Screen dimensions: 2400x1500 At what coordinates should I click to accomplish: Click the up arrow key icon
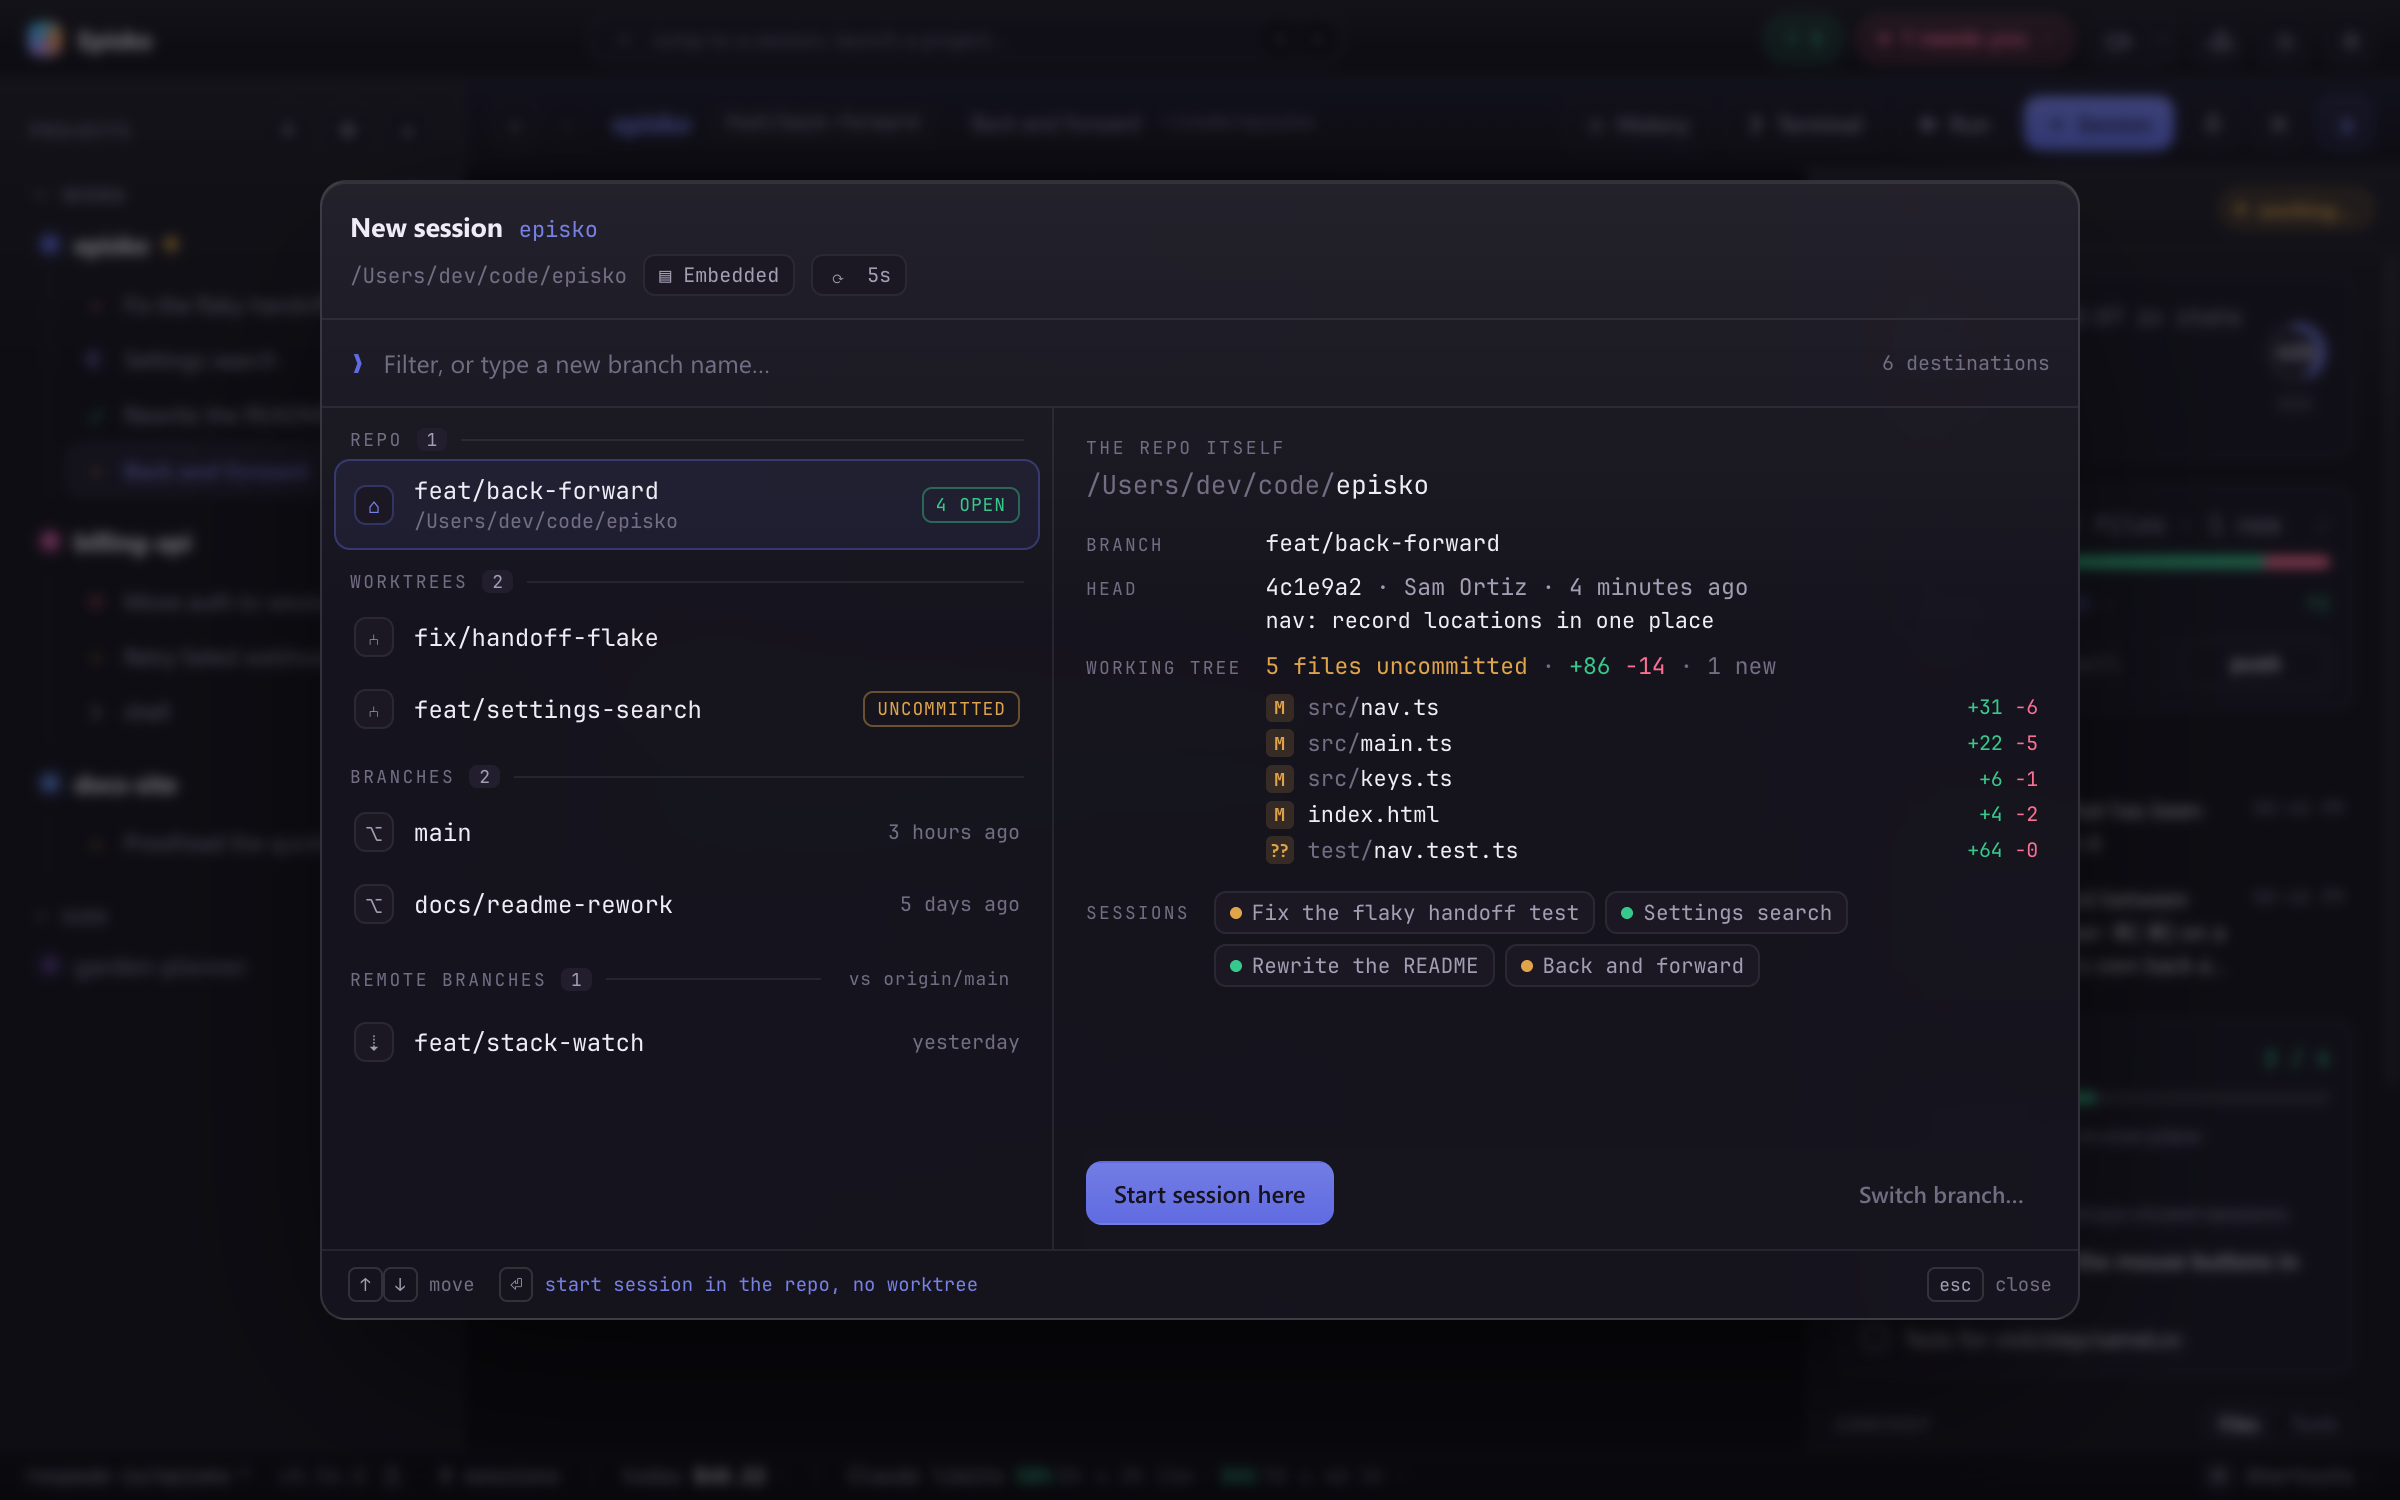tap(366, 1285)
